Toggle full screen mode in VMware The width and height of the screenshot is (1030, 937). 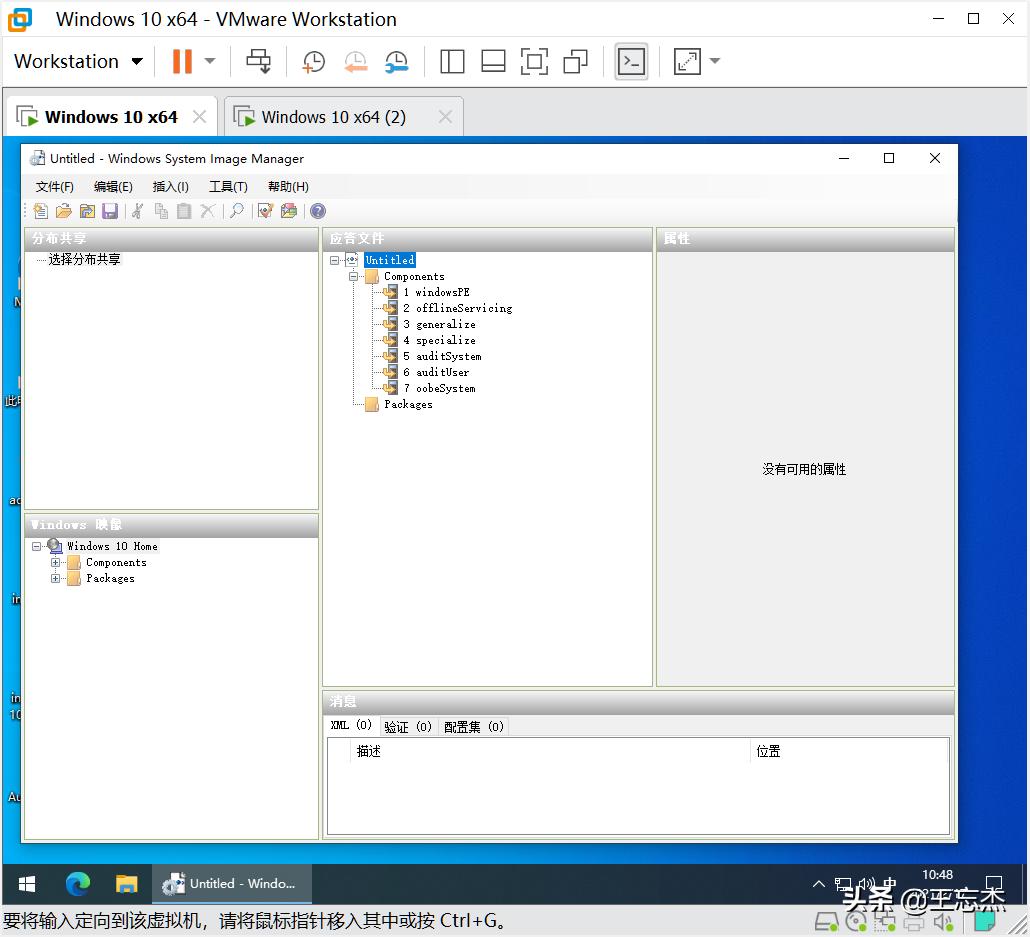pos(534,61)
